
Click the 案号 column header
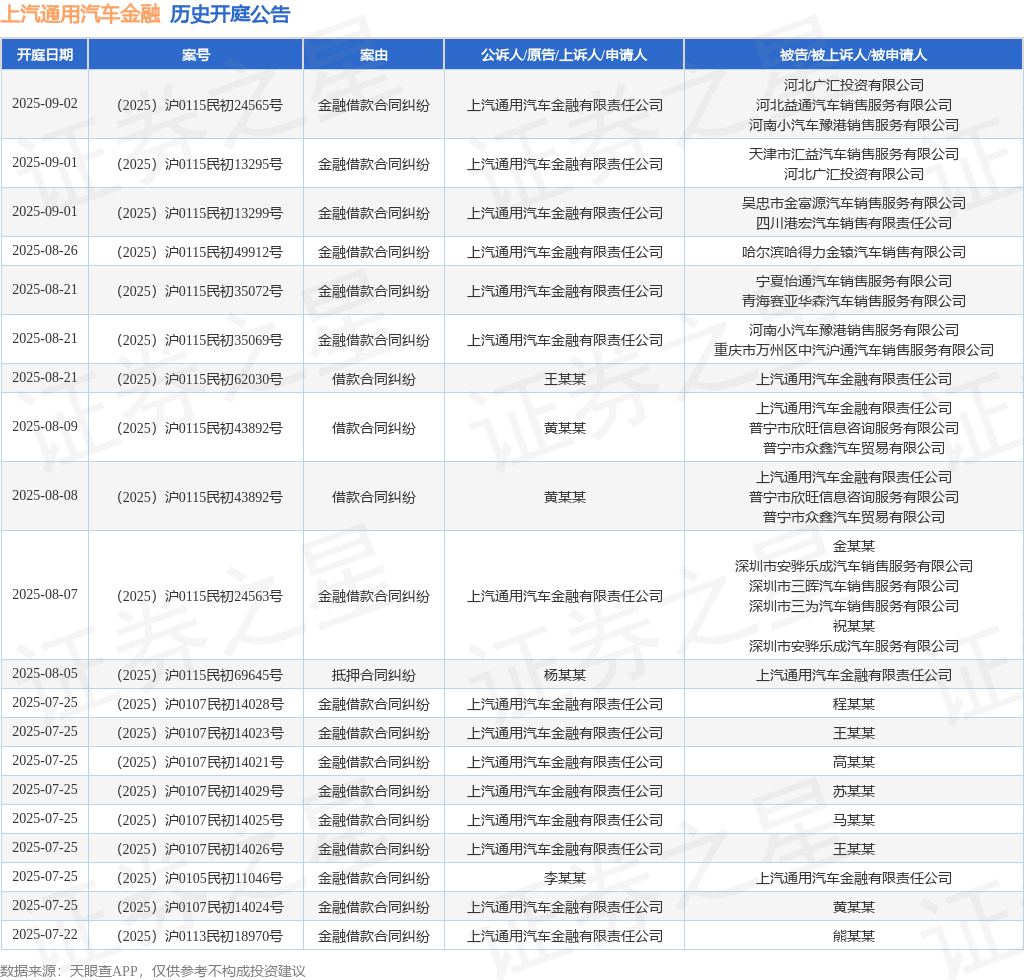195,55
